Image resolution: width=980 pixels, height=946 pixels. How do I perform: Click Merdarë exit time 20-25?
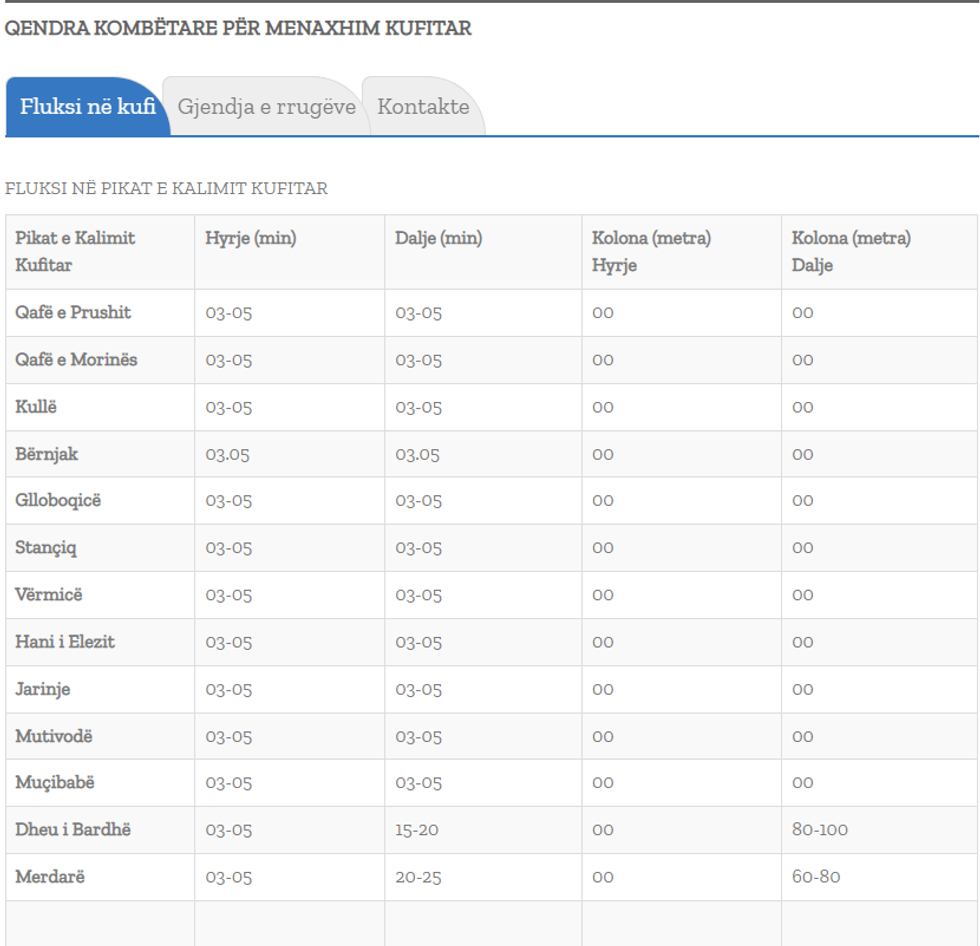click(x=418, y=877)
